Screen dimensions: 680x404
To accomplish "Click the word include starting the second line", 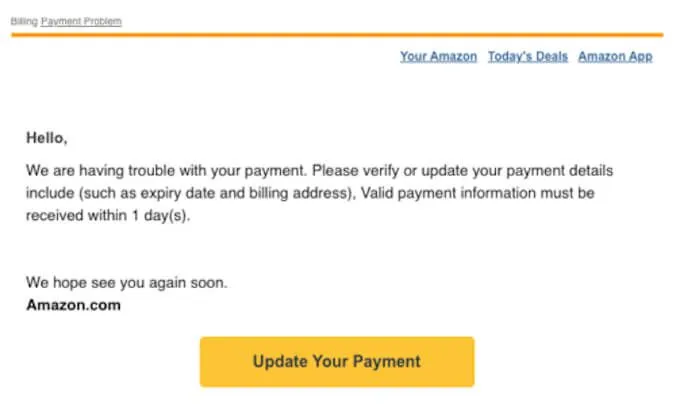I will click(x=50, y=193).
